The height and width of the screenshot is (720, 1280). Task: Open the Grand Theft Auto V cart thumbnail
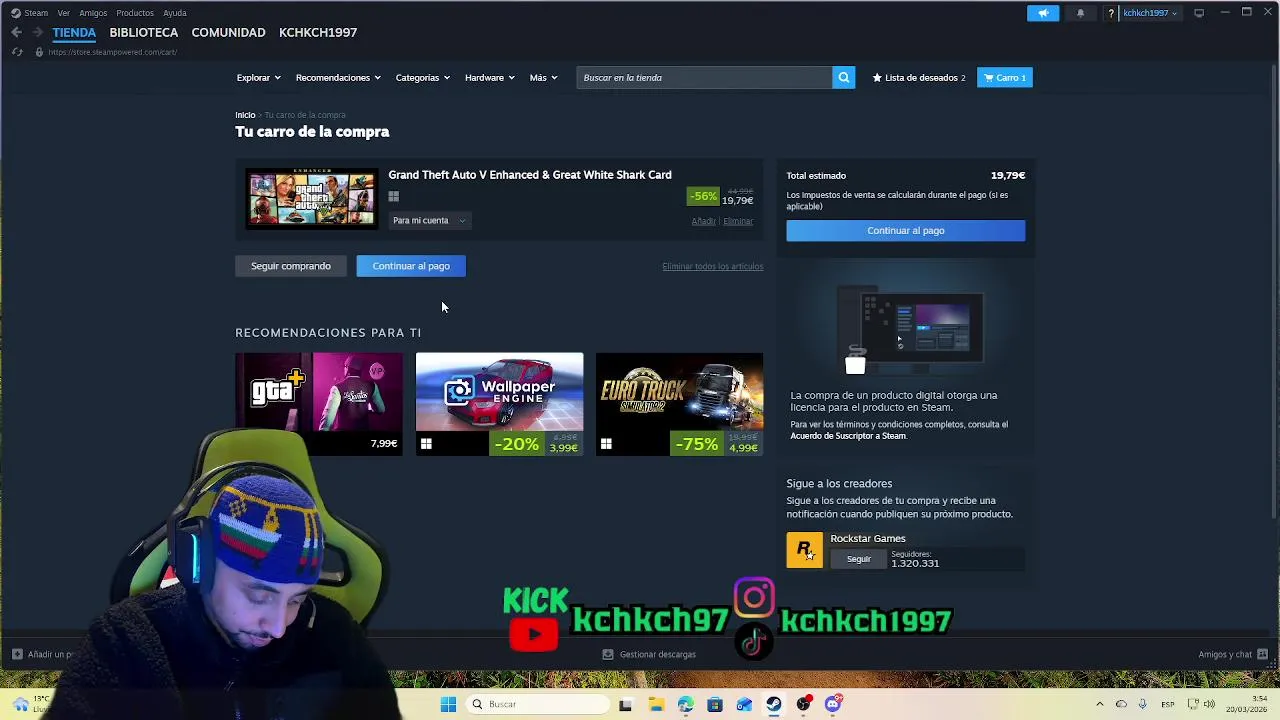tap(312, 198)
